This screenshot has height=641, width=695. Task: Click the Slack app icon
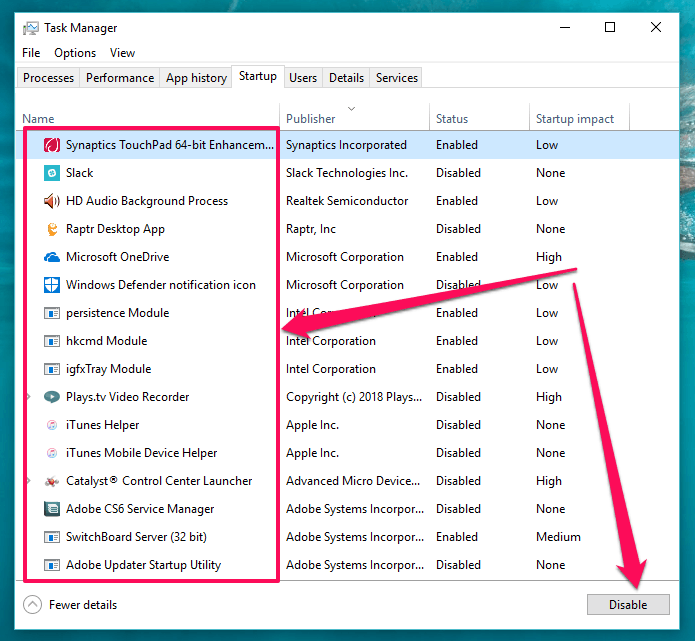[52, 173]
